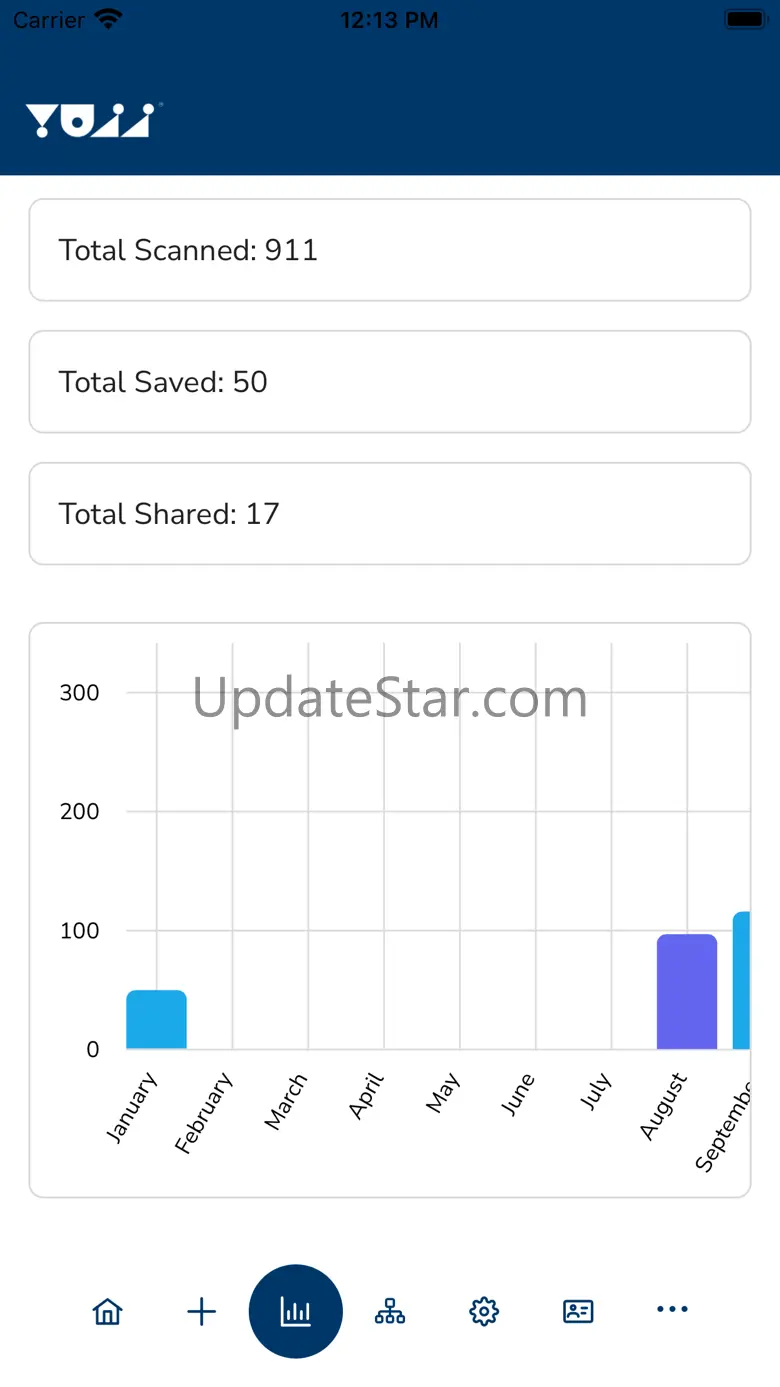The width and height of the screenshot is (780, 1387).
Task: Tap the February axis label
Action: 204,1112
